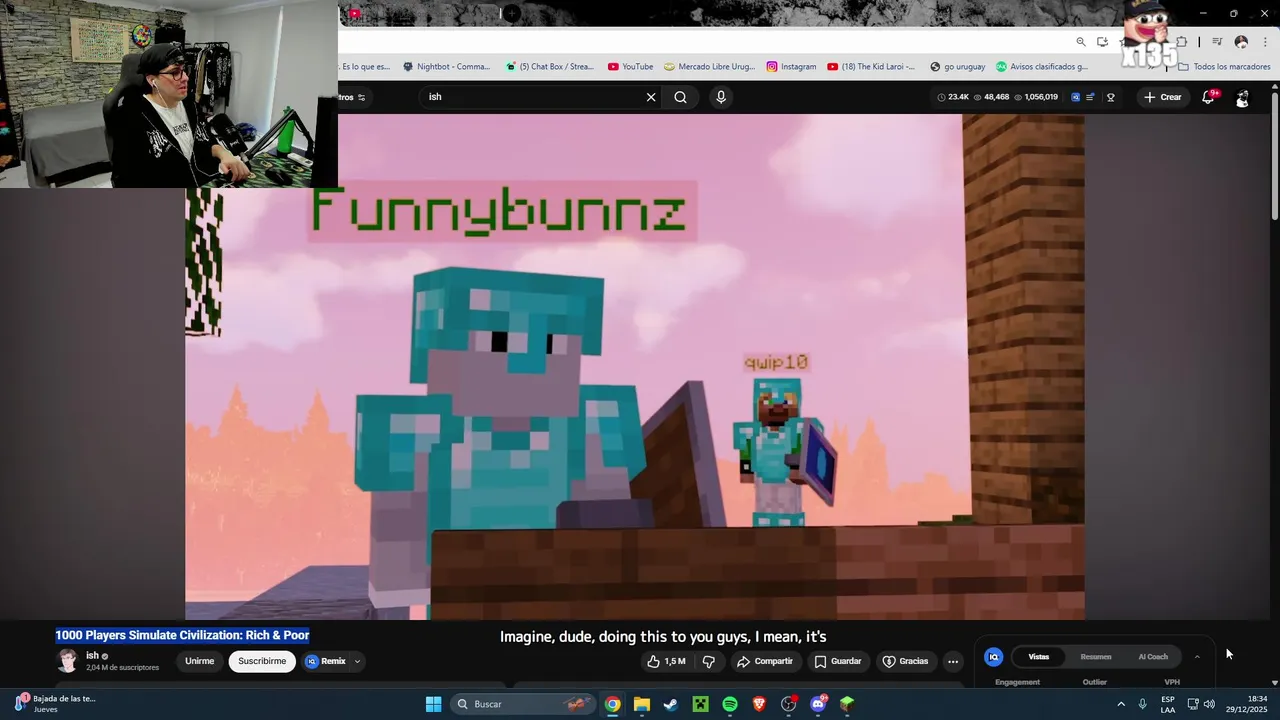This screenshot has width=1280, height=720.
Task: Open the weather widget in taskbar
Action: [55, 704]
